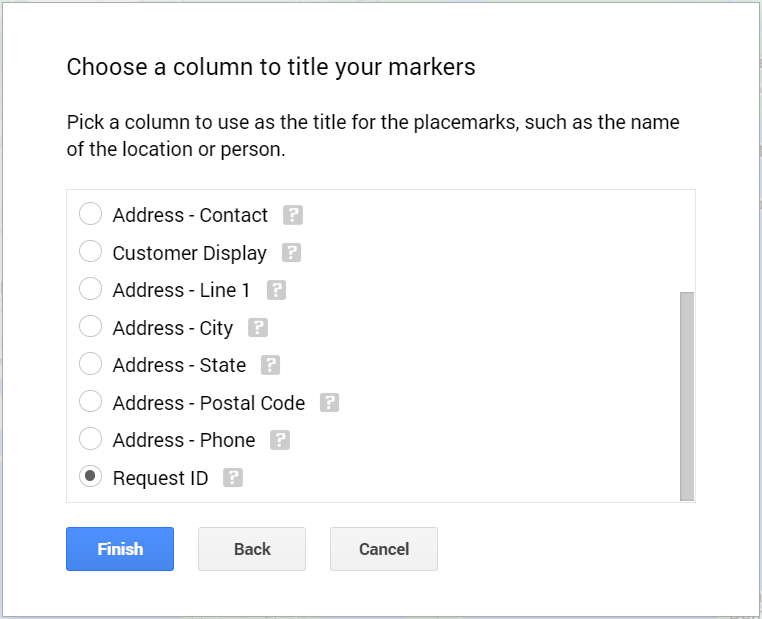Choose the Address - Postal Code radio

(x=91, y=402)
